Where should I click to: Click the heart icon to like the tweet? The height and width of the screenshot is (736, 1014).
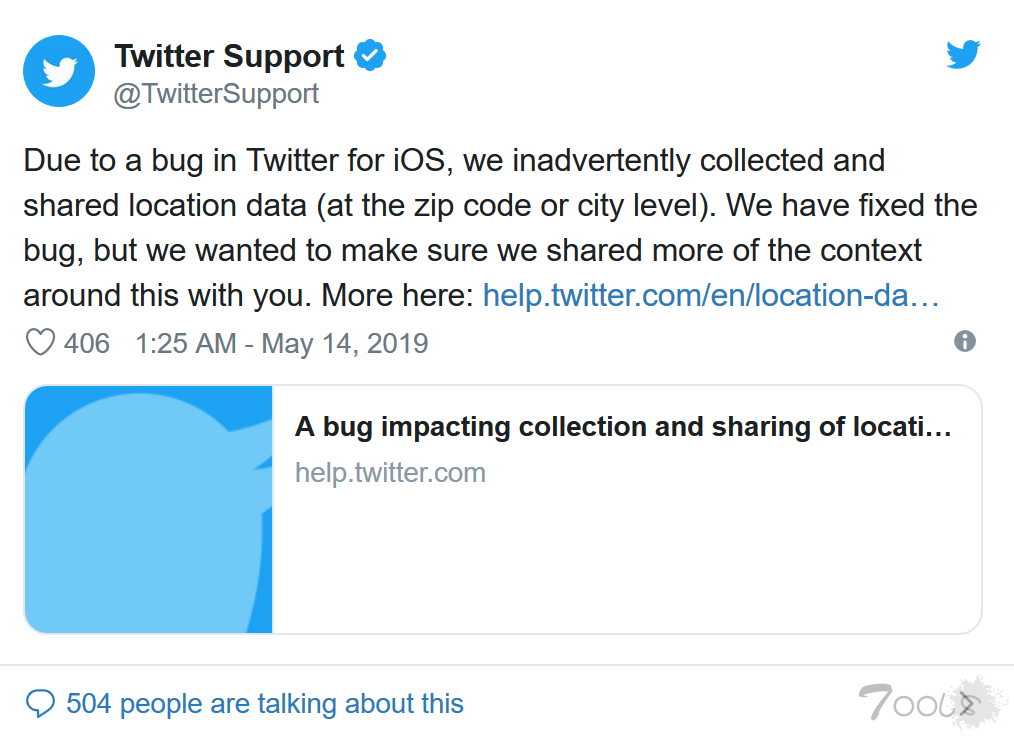(40, 342)
